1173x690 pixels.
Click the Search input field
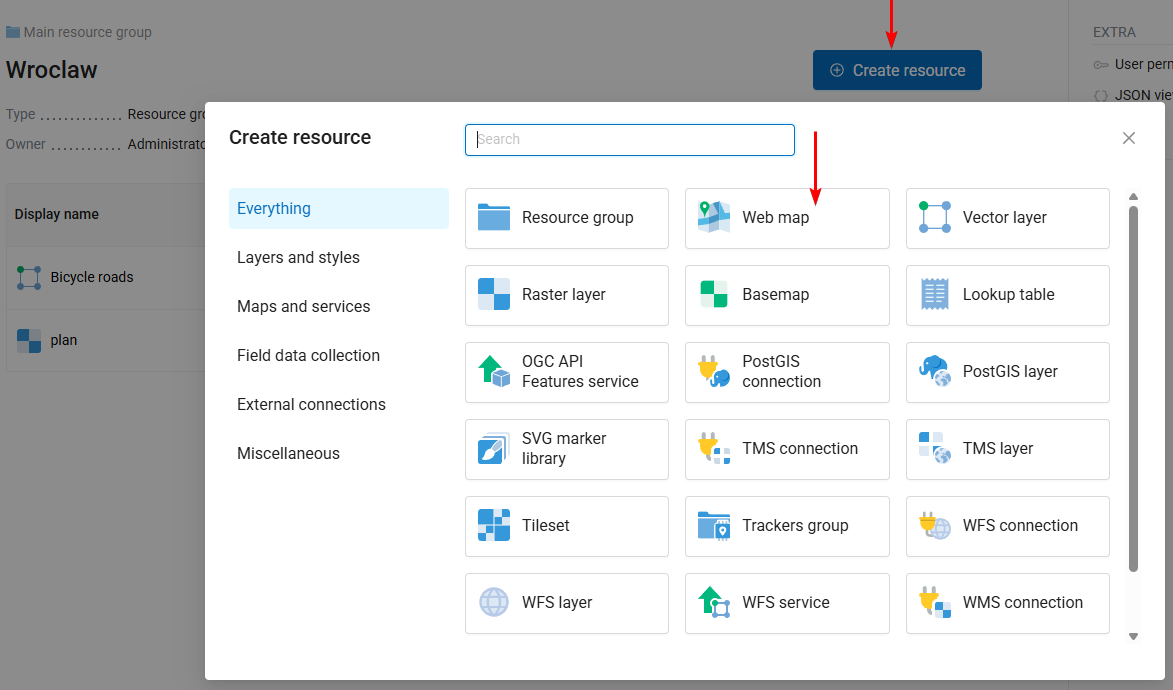click(630, 140)
